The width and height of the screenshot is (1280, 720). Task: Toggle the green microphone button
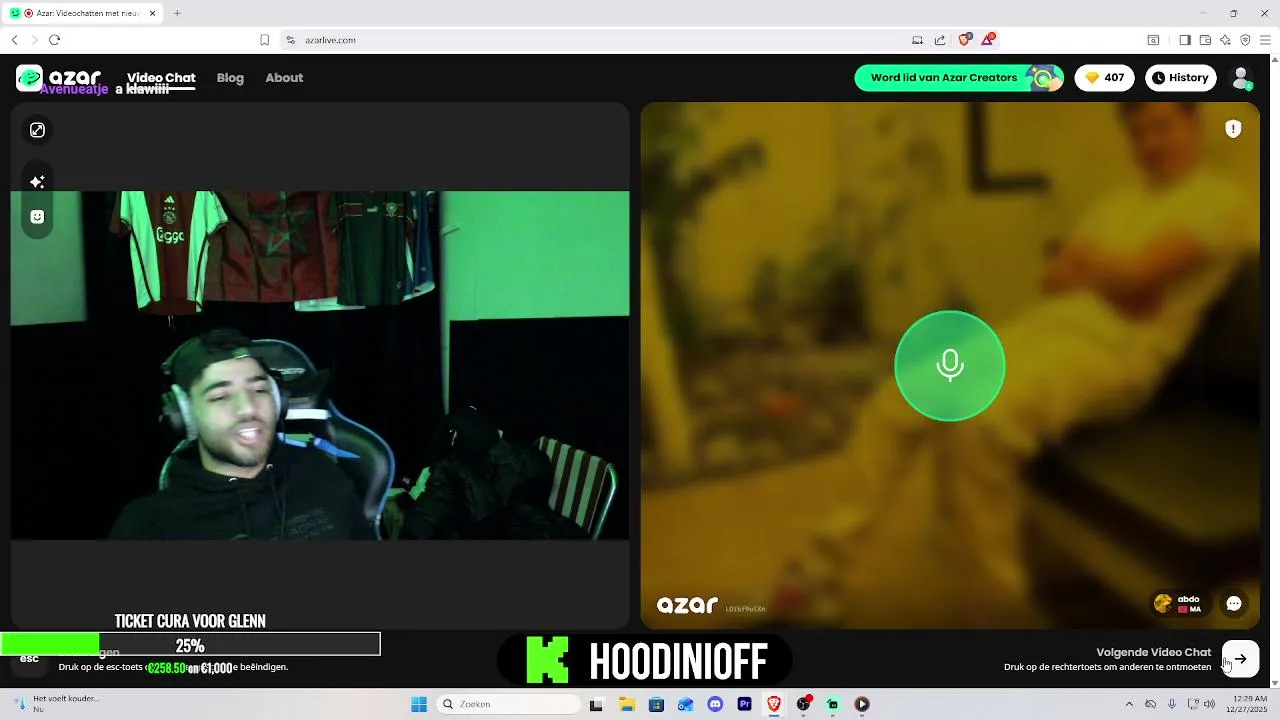(950, 365)
